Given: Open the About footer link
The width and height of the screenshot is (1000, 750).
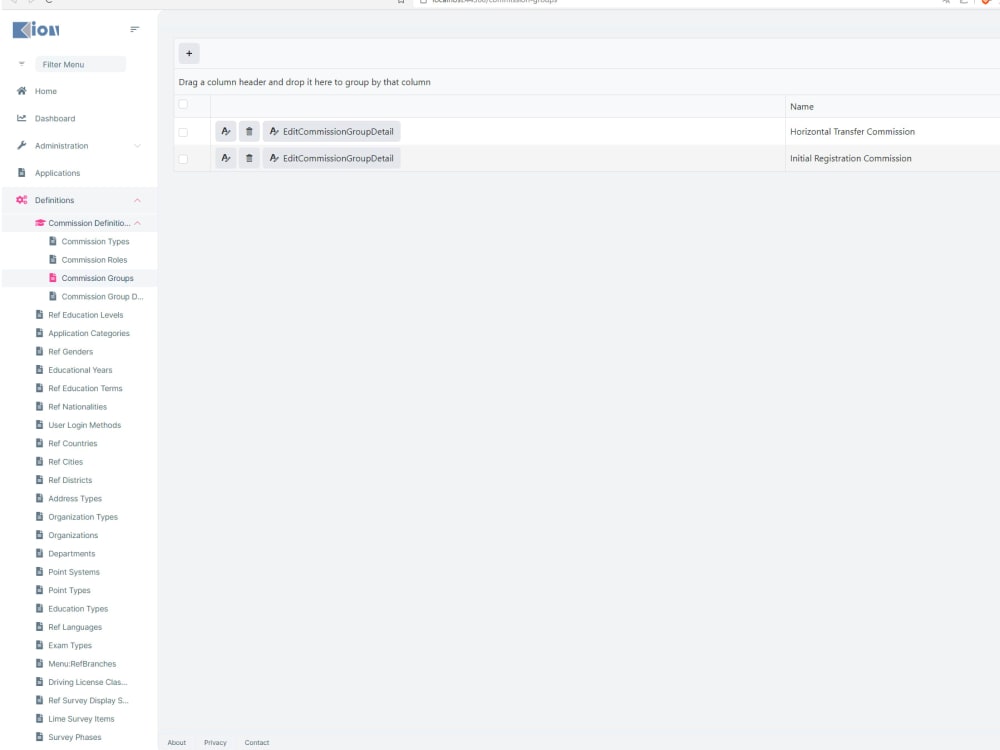Looking at the screenshot, I should [x=177, y=742].
